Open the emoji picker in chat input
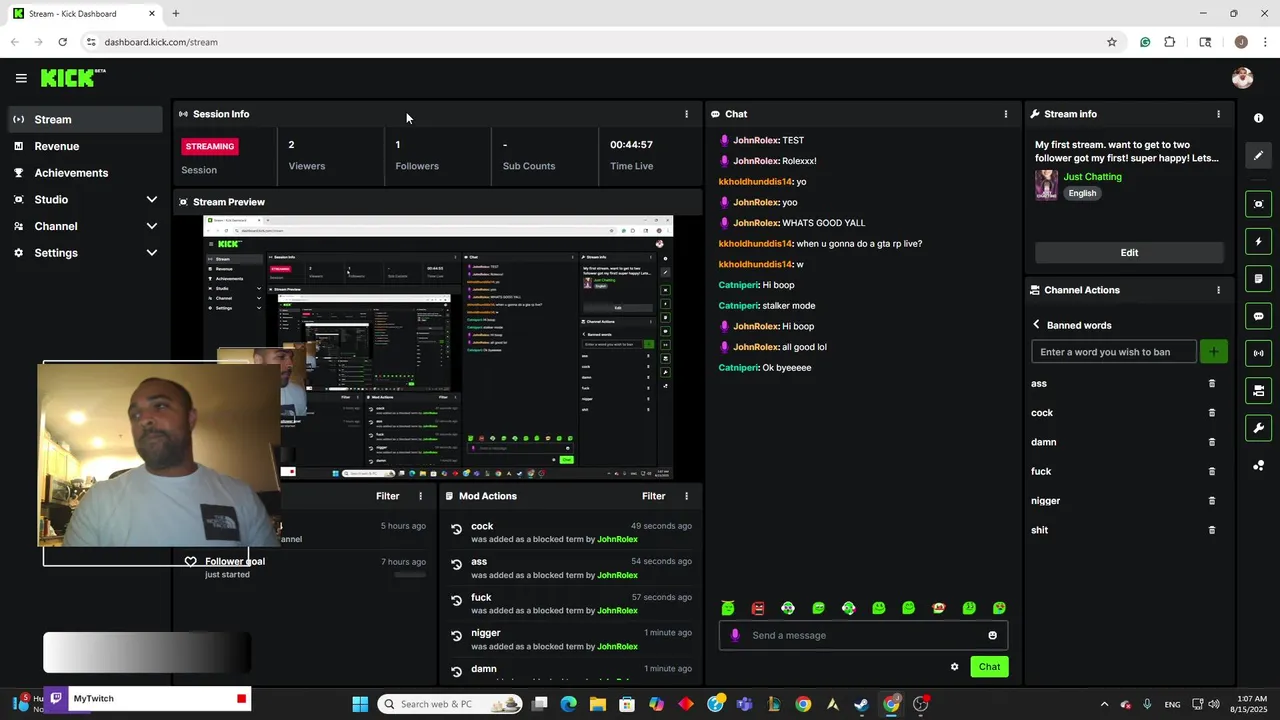 pos(992,635)
